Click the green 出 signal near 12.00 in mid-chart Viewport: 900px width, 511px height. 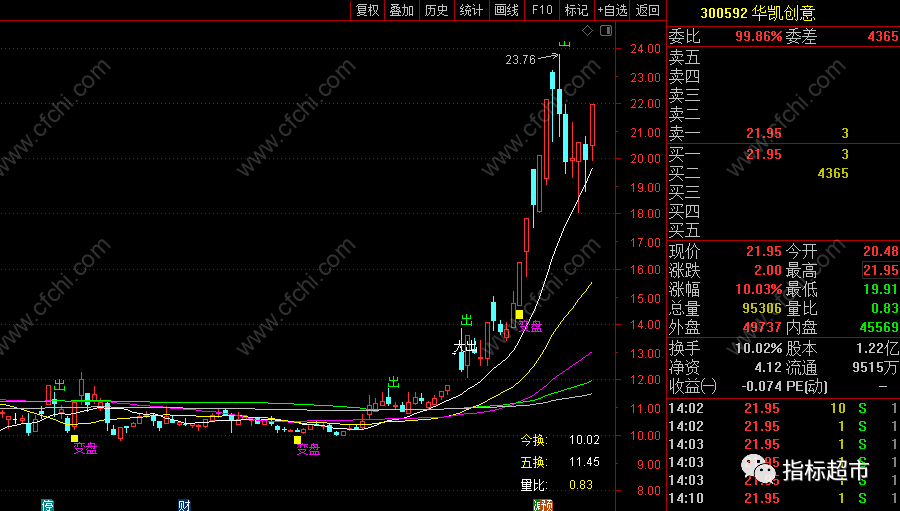point(393,382)
